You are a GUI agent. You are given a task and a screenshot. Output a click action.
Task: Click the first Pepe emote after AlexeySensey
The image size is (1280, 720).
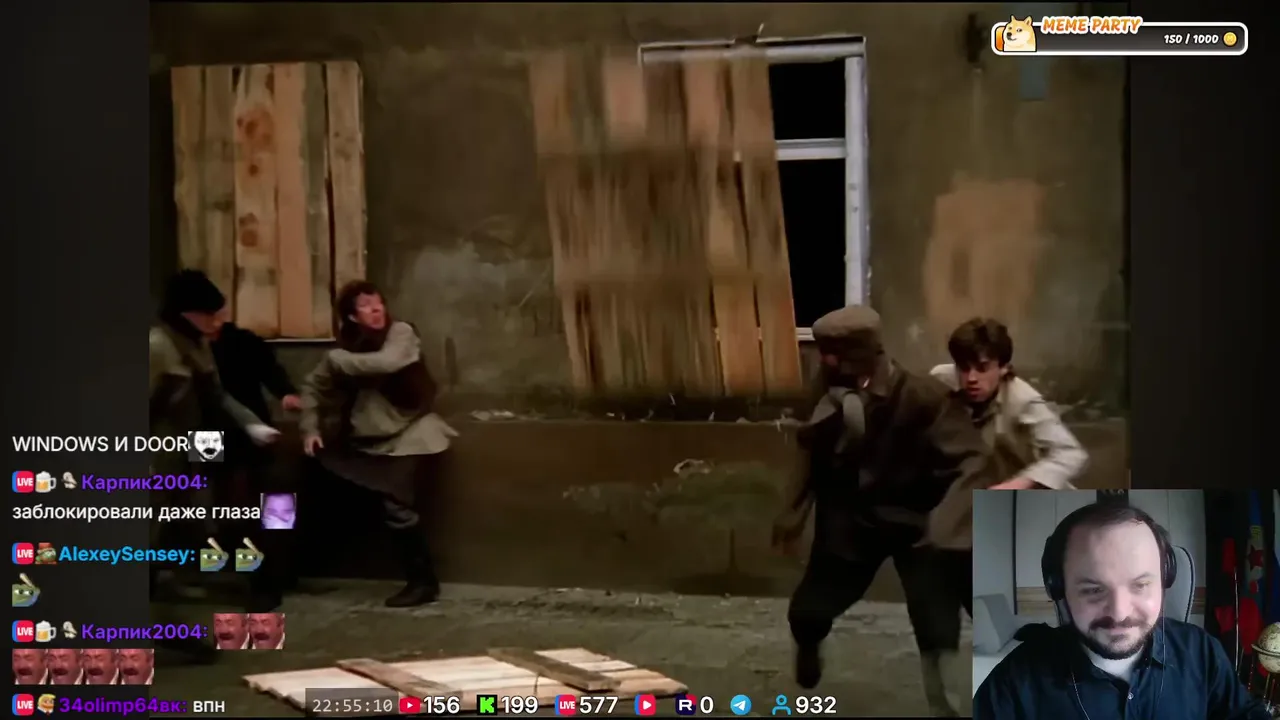point(213,555)
